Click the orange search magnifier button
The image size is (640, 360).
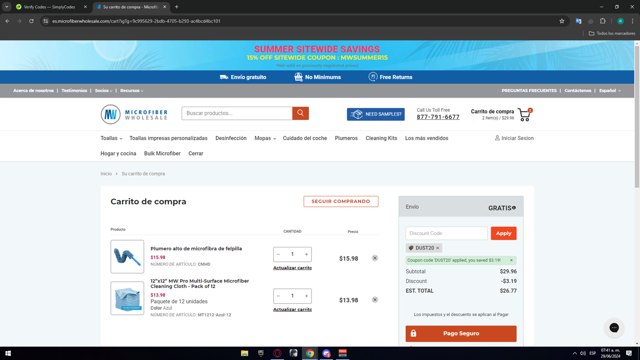coord(300,113)
